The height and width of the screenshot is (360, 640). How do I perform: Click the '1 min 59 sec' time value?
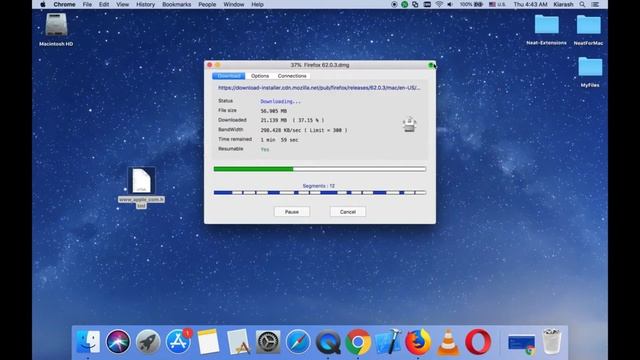(280, 140)
